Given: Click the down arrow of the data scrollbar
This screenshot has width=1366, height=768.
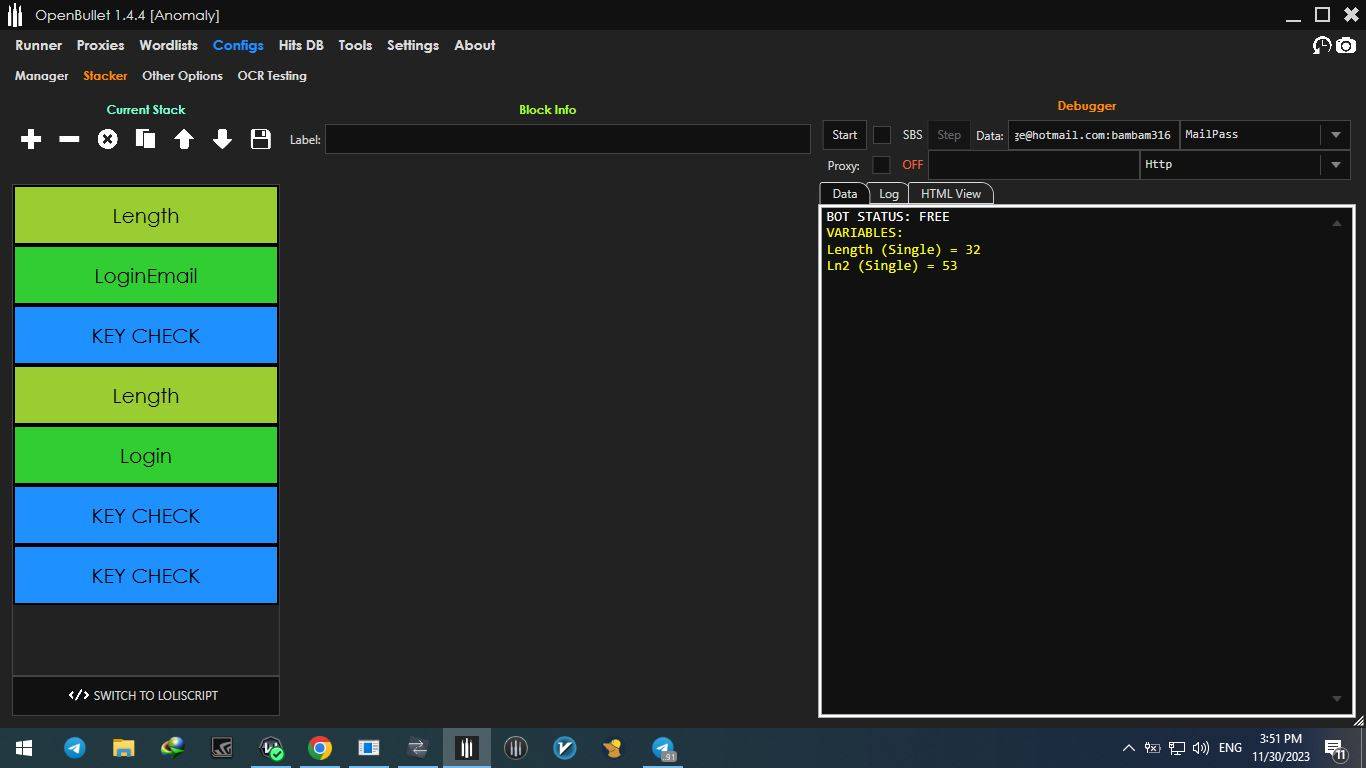Looking at the screenshot, I should coord(1337,699).
